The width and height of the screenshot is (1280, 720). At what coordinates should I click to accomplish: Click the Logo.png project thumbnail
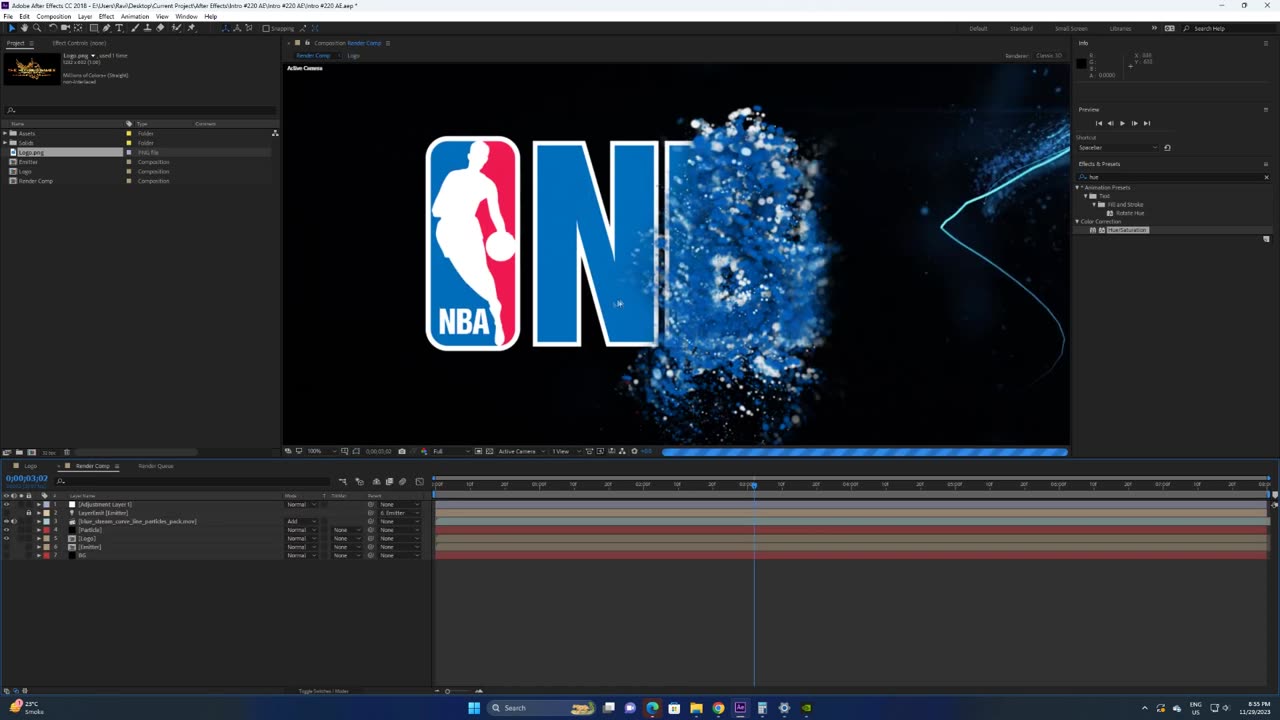click(x=30, y=68)
